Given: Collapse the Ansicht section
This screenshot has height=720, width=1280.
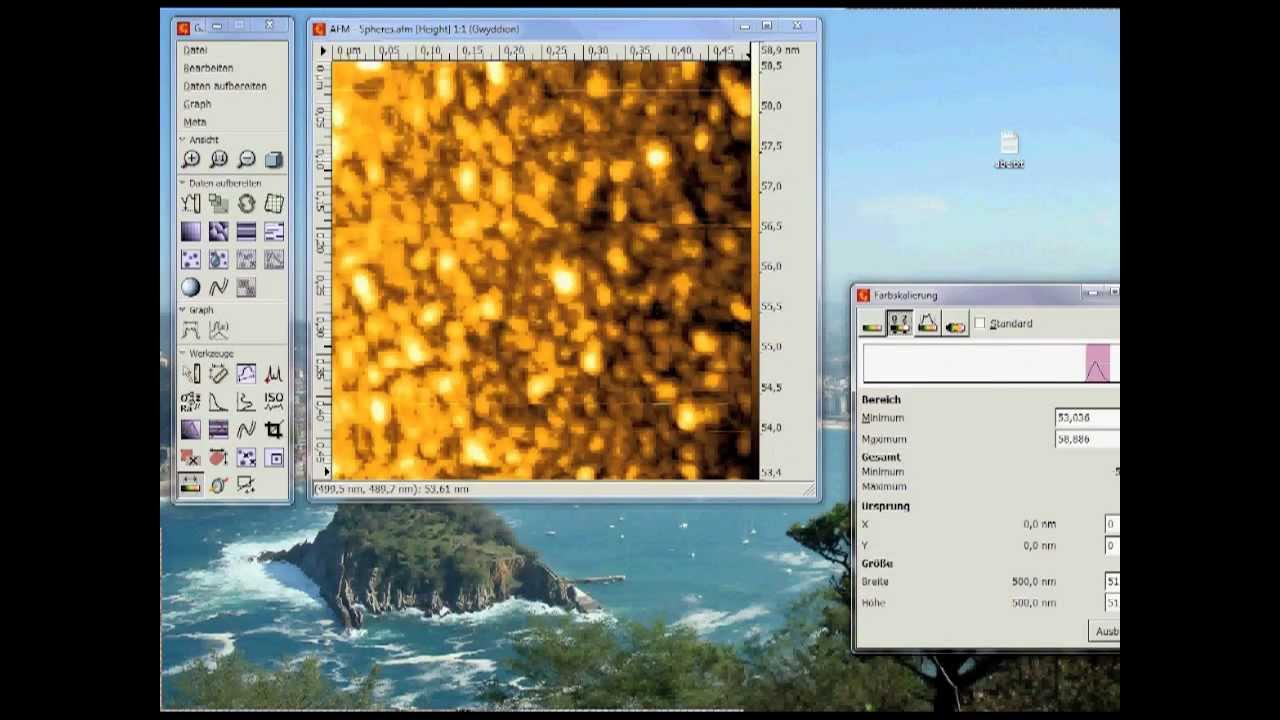Looking at the screenshot, I should click(x=200, y=140).
